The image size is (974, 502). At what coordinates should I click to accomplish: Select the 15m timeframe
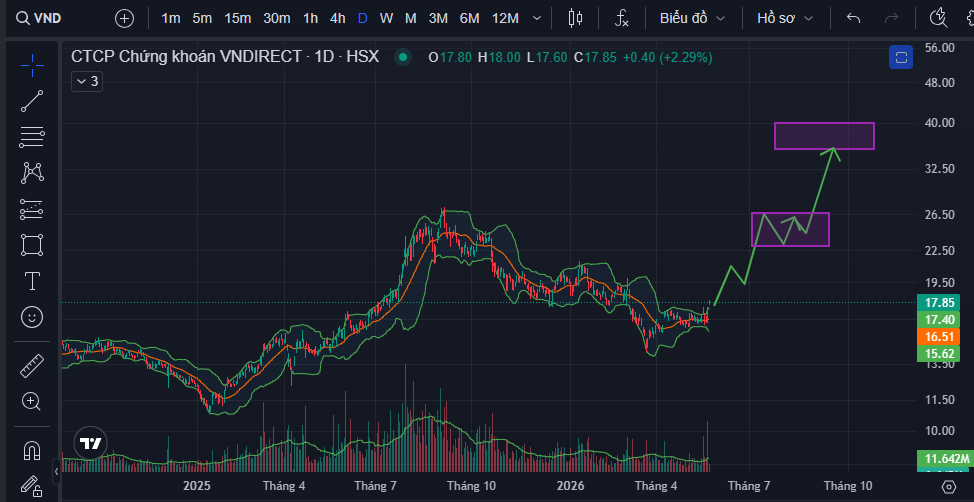(237, 19)
